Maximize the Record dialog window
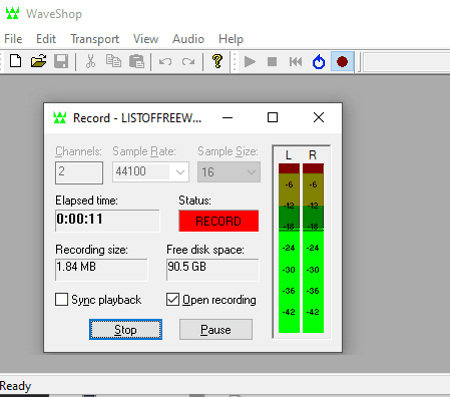Image resolution: width=450 pixels, height=397 pixels. tap(273, 118)
